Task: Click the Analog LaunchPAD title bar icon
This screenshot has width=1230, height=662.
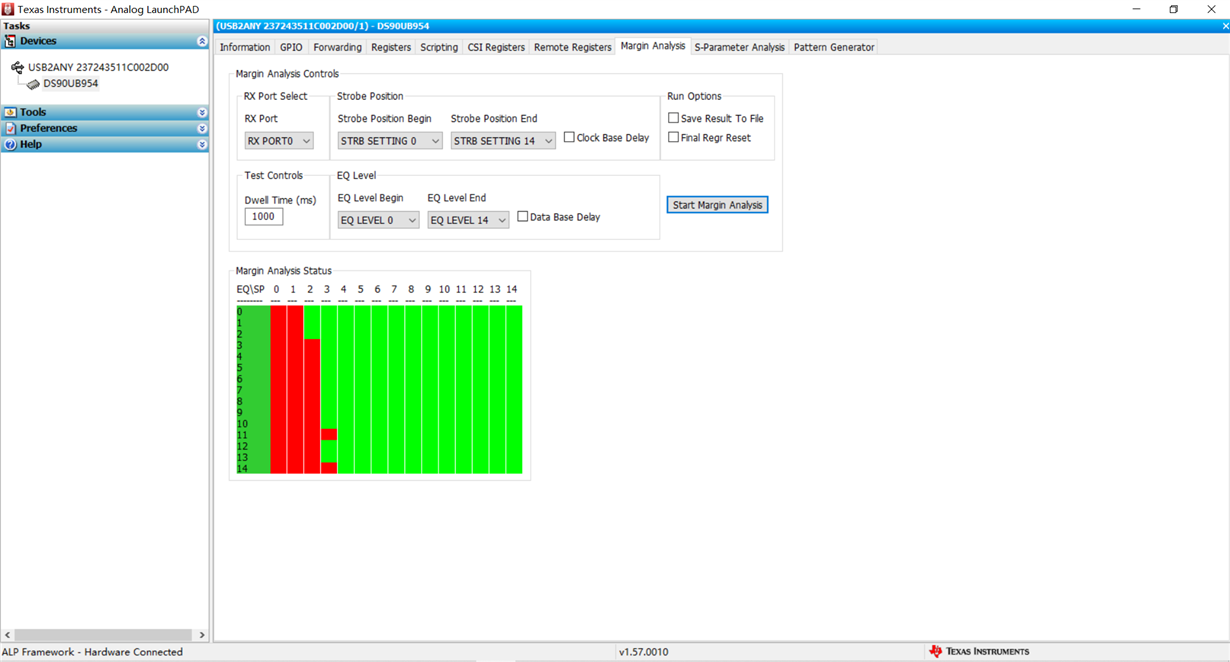Action: [9, 9]
